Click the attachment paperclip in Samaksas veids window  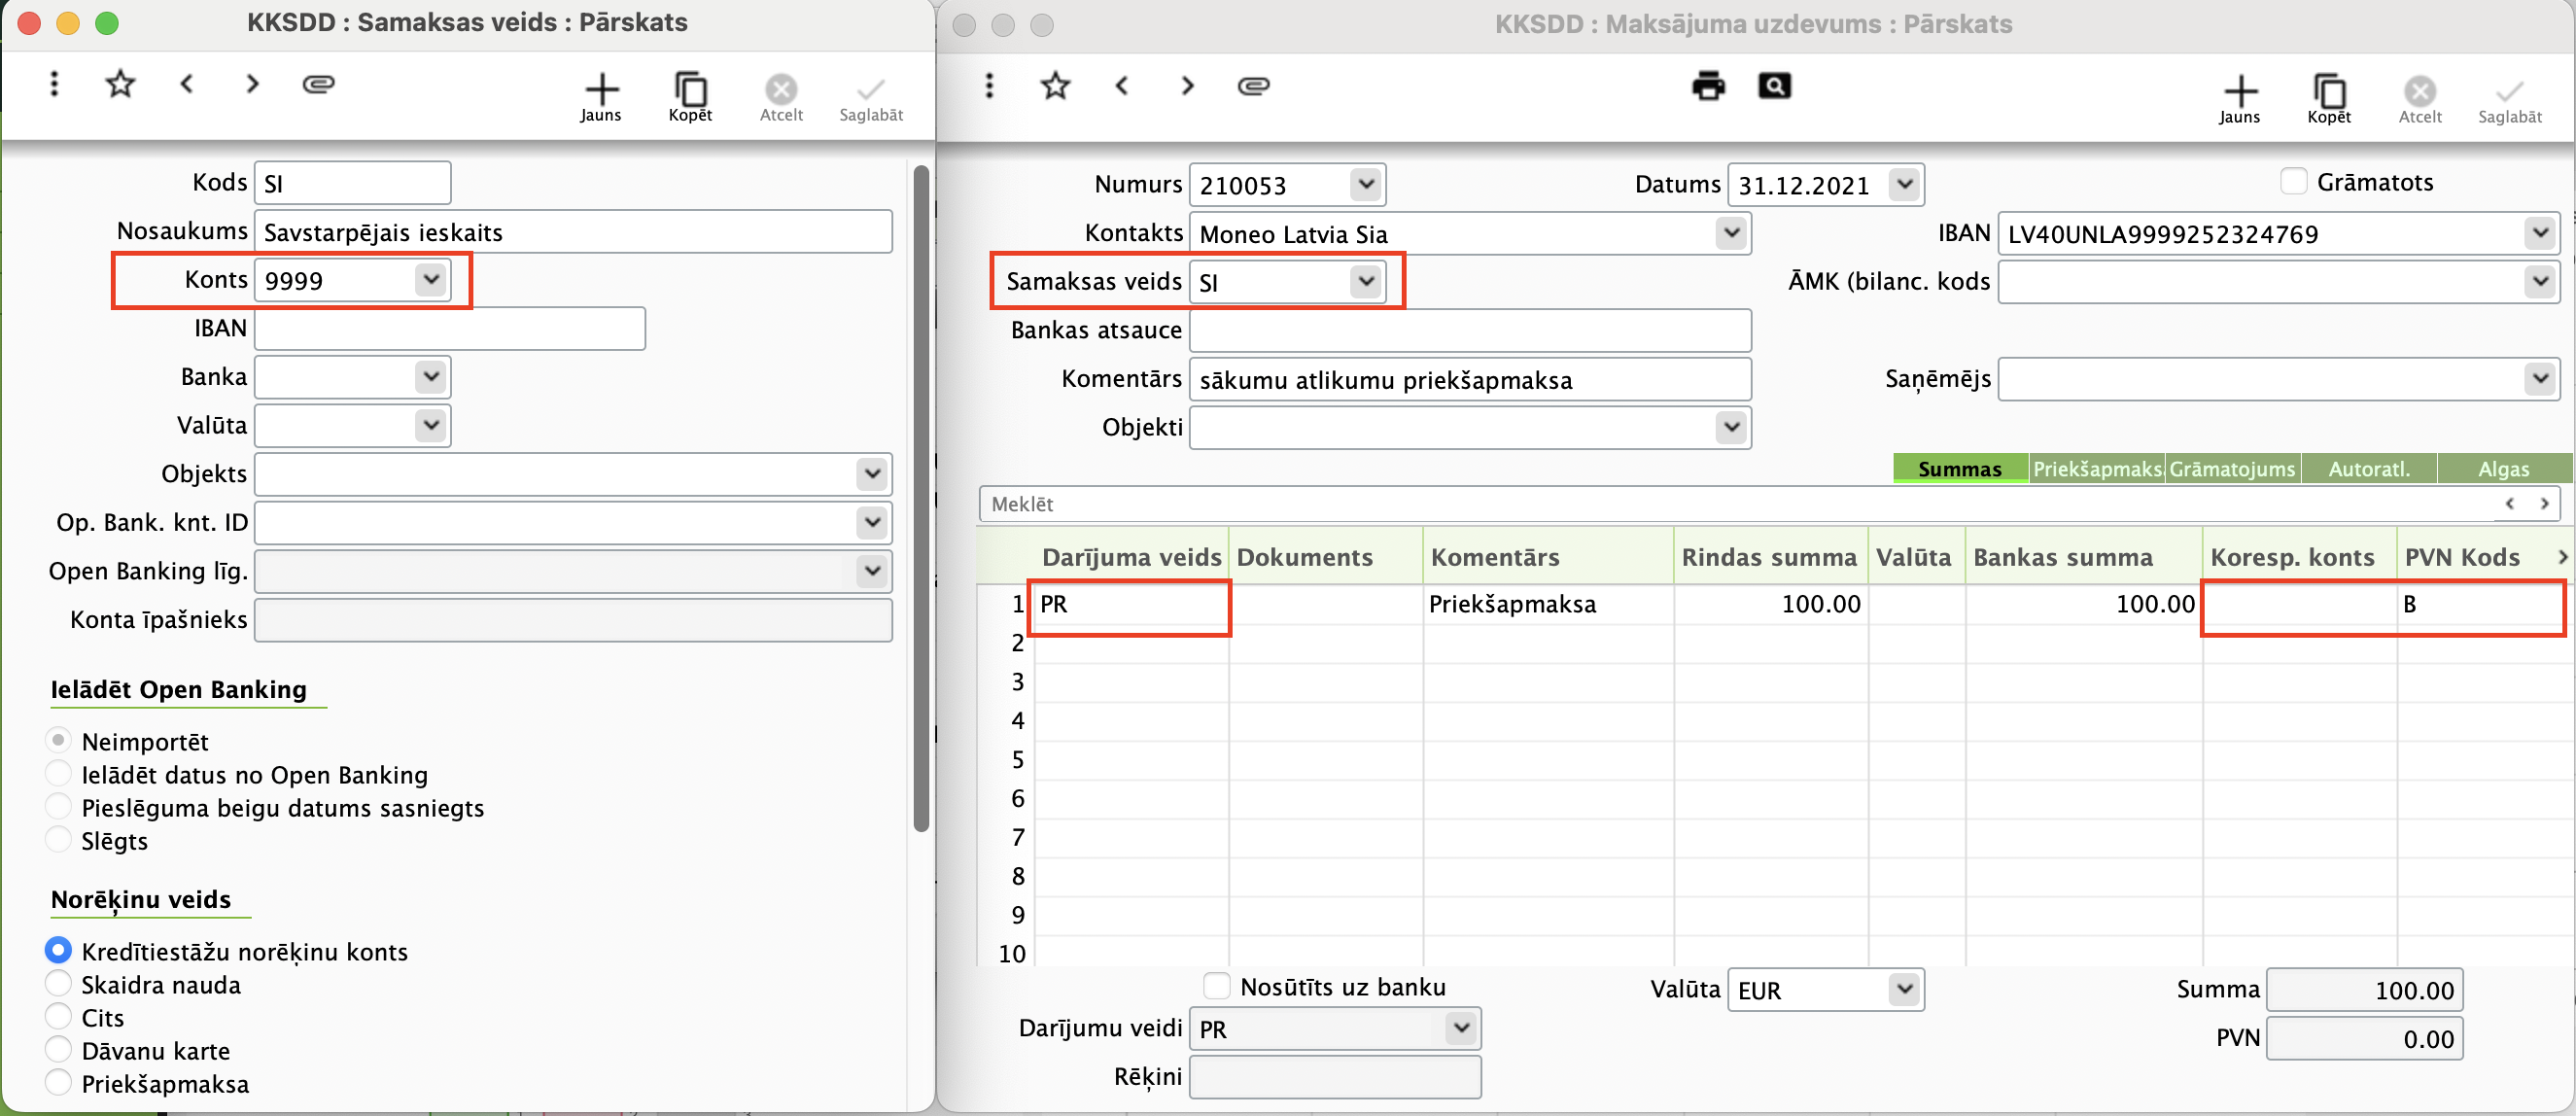pyautogui.click(x=318, y=84)
